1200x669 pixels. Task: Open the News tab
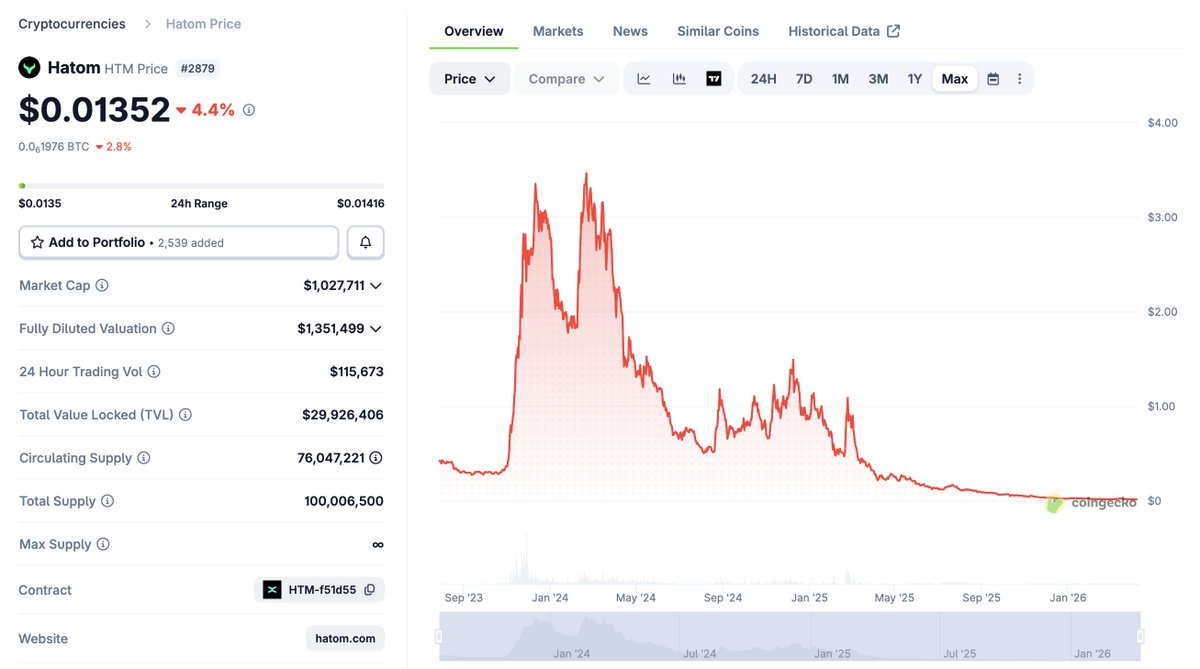point(630,31)
